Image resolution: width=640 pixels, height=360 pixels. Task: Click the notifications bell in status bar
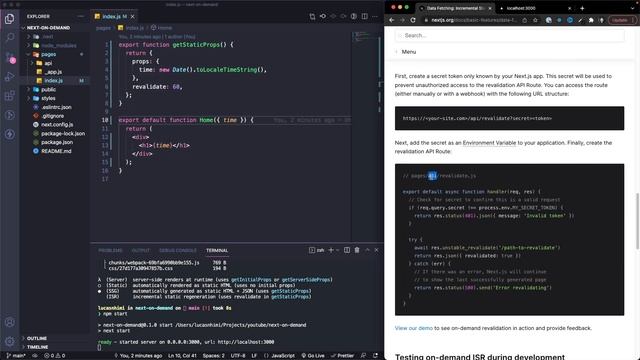pyautogui.click(x=375, y=356)
